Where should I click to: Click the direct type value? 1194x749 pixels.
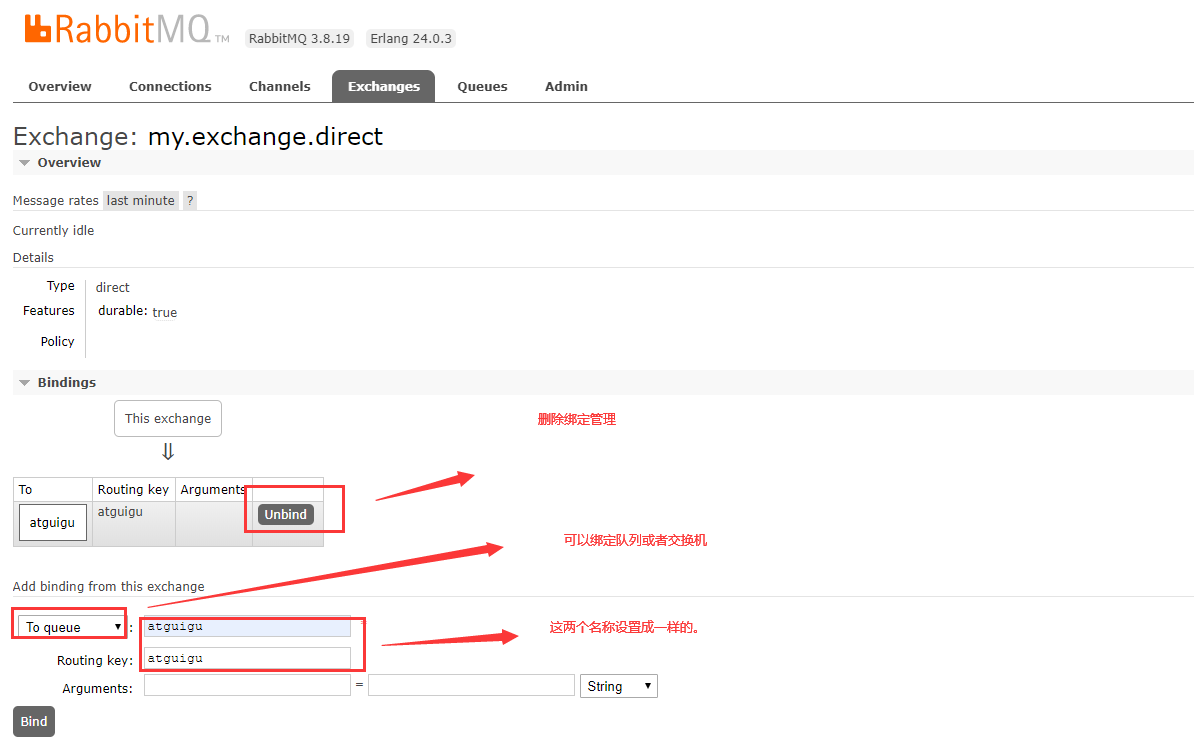click(113, 287)
